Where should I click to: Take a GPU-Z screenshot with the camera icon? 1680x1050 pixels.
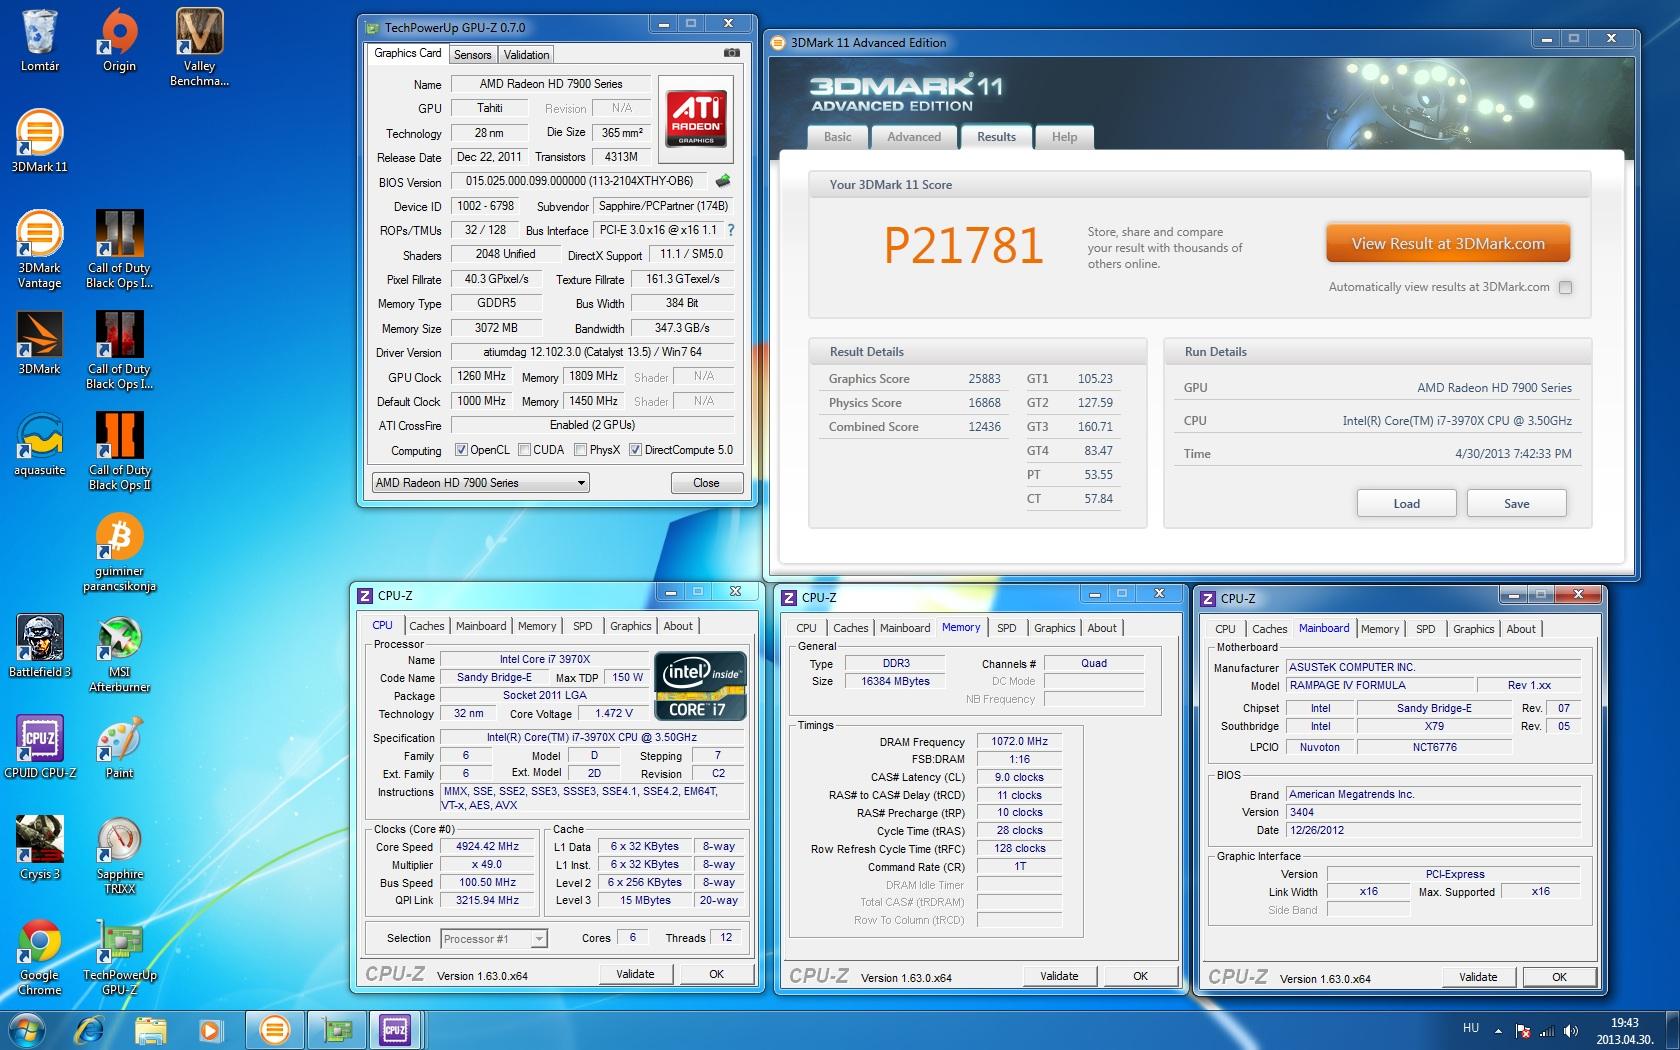pos(732,53)
